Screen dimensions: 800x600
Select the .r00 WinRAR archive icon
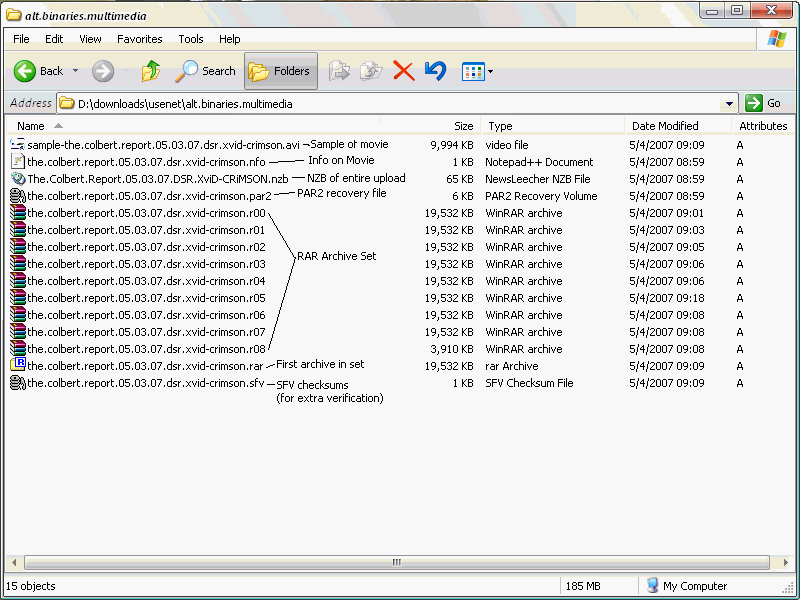tap(18, 213)
